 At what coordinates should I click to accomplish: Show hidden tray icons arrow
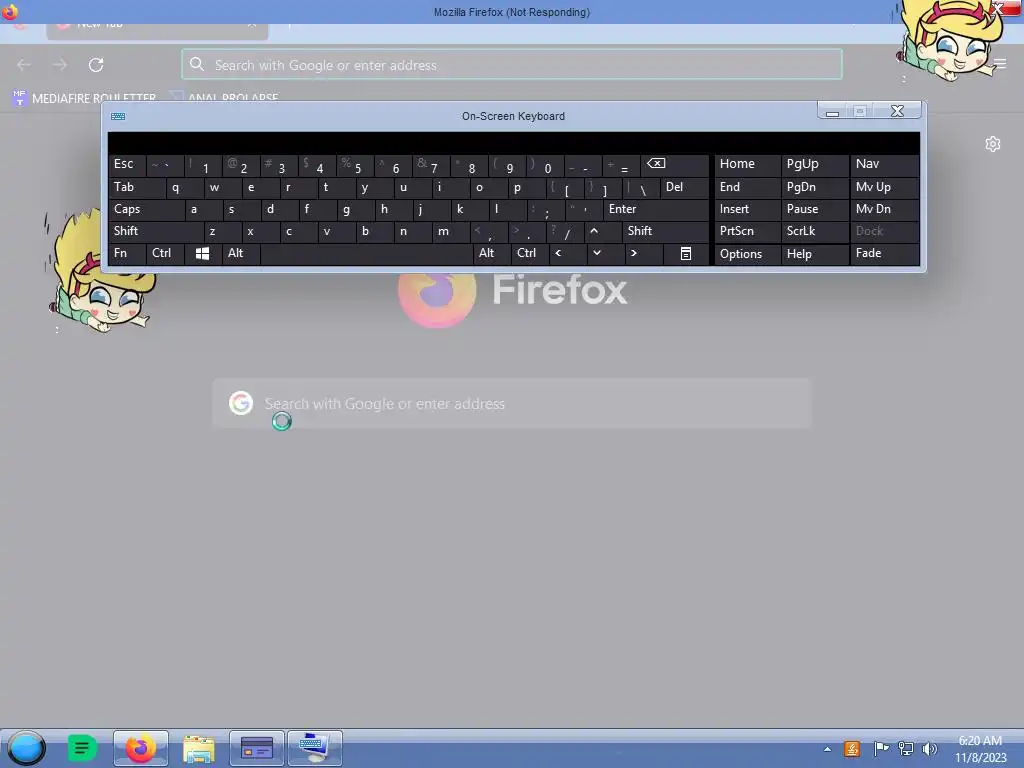827,749
